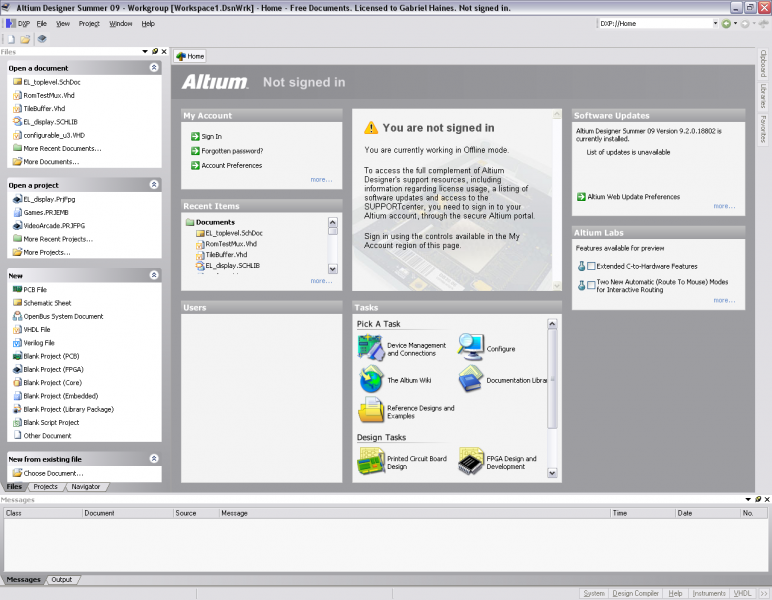Image resolution: width=772 pixels, height=600 pixels.
Task: Collapse the New from existing file section
Action: coord(154,459)
